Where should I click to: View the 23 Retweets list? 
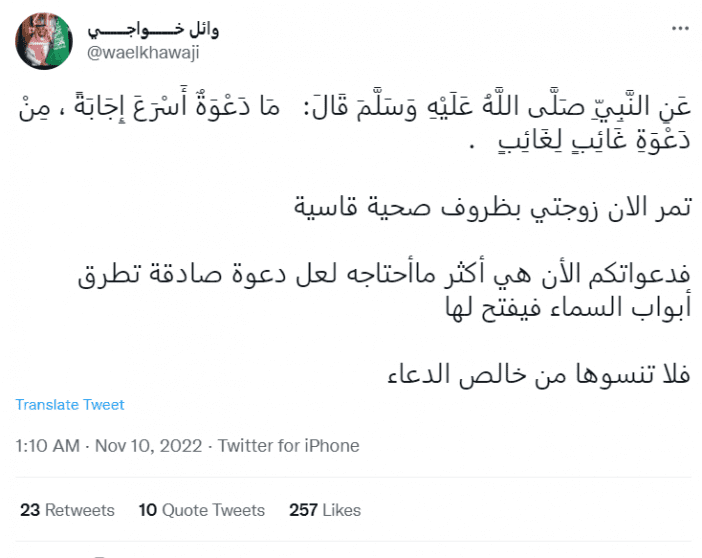67,510
